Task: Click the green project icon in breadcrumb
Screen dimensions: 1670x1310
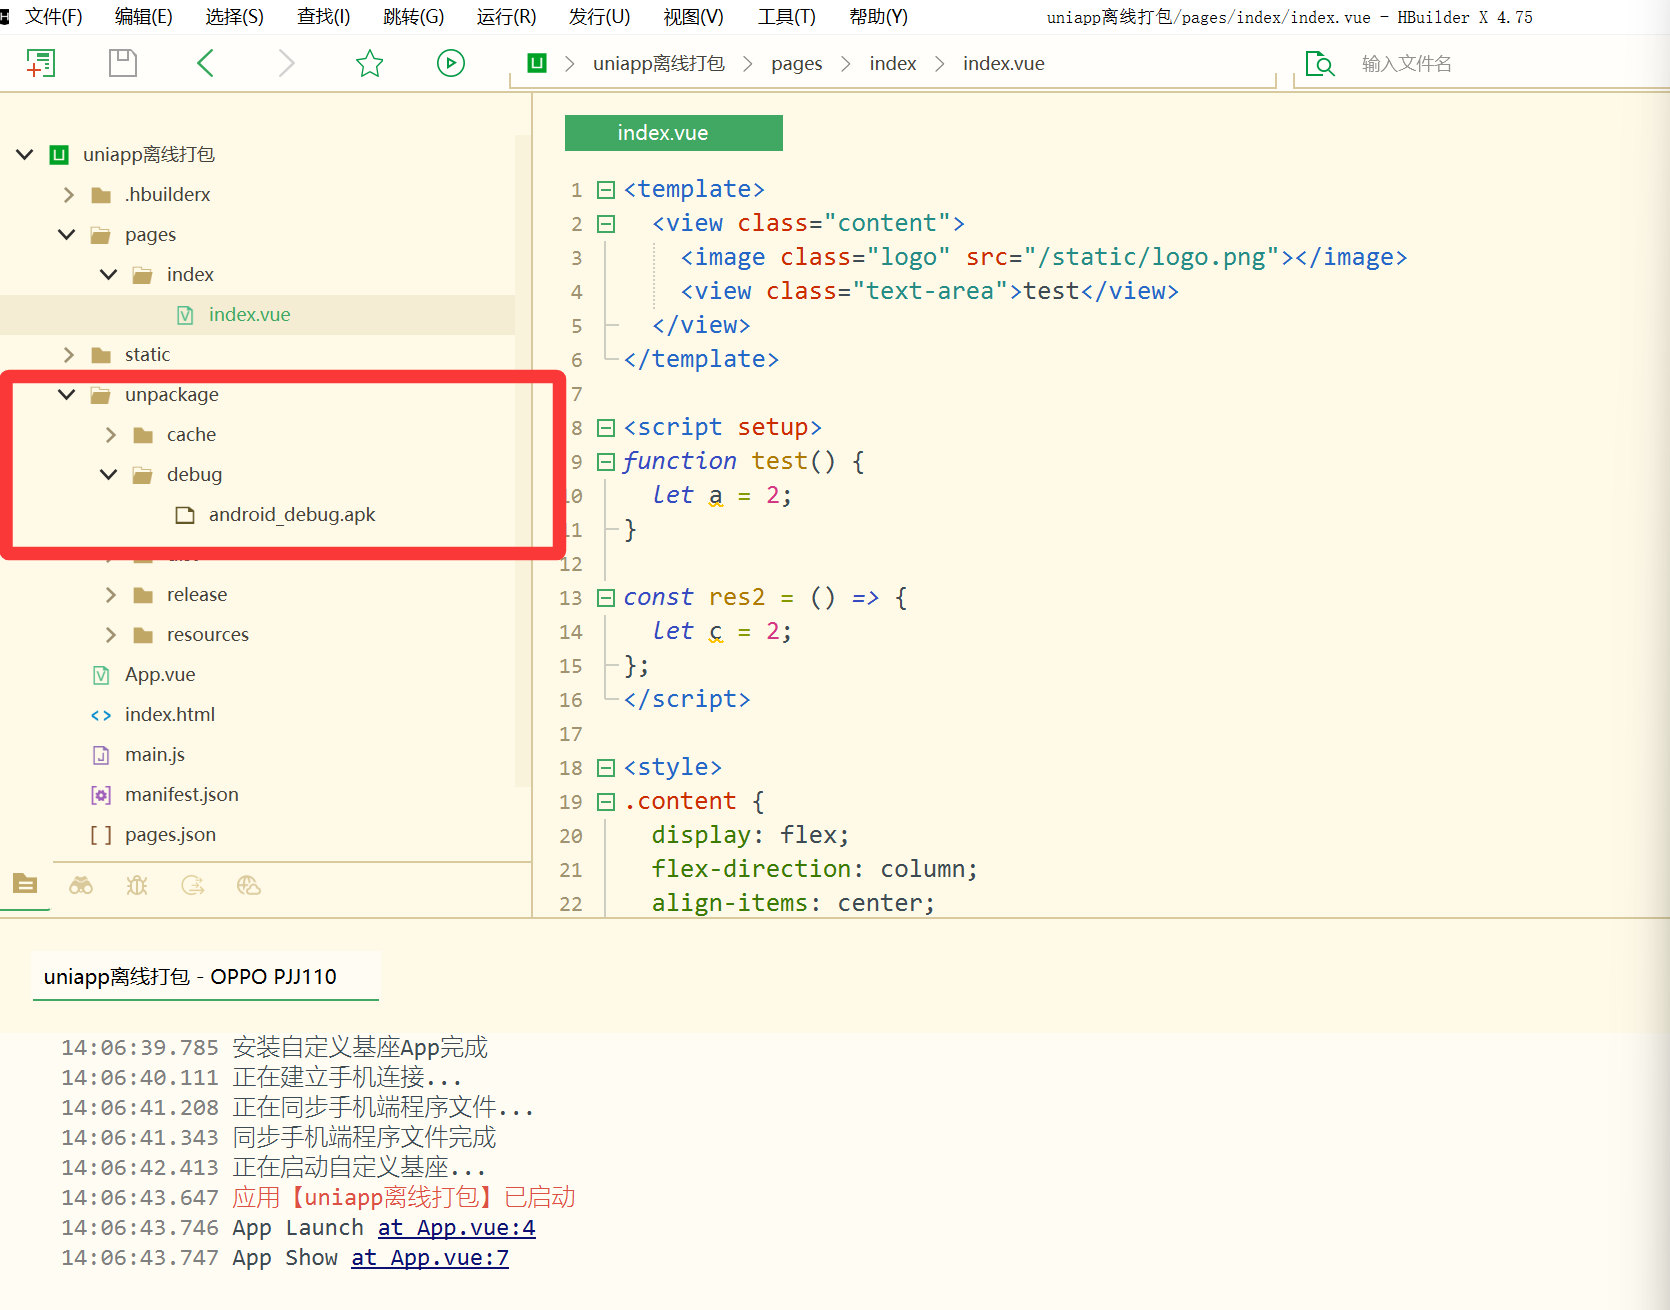Action: pyautogui.click(x=537, y=63)
